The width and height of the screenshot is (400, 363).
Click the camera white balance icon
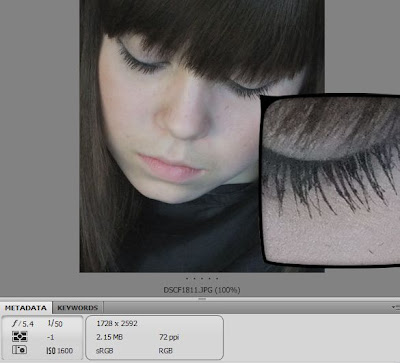pos(19,350)
